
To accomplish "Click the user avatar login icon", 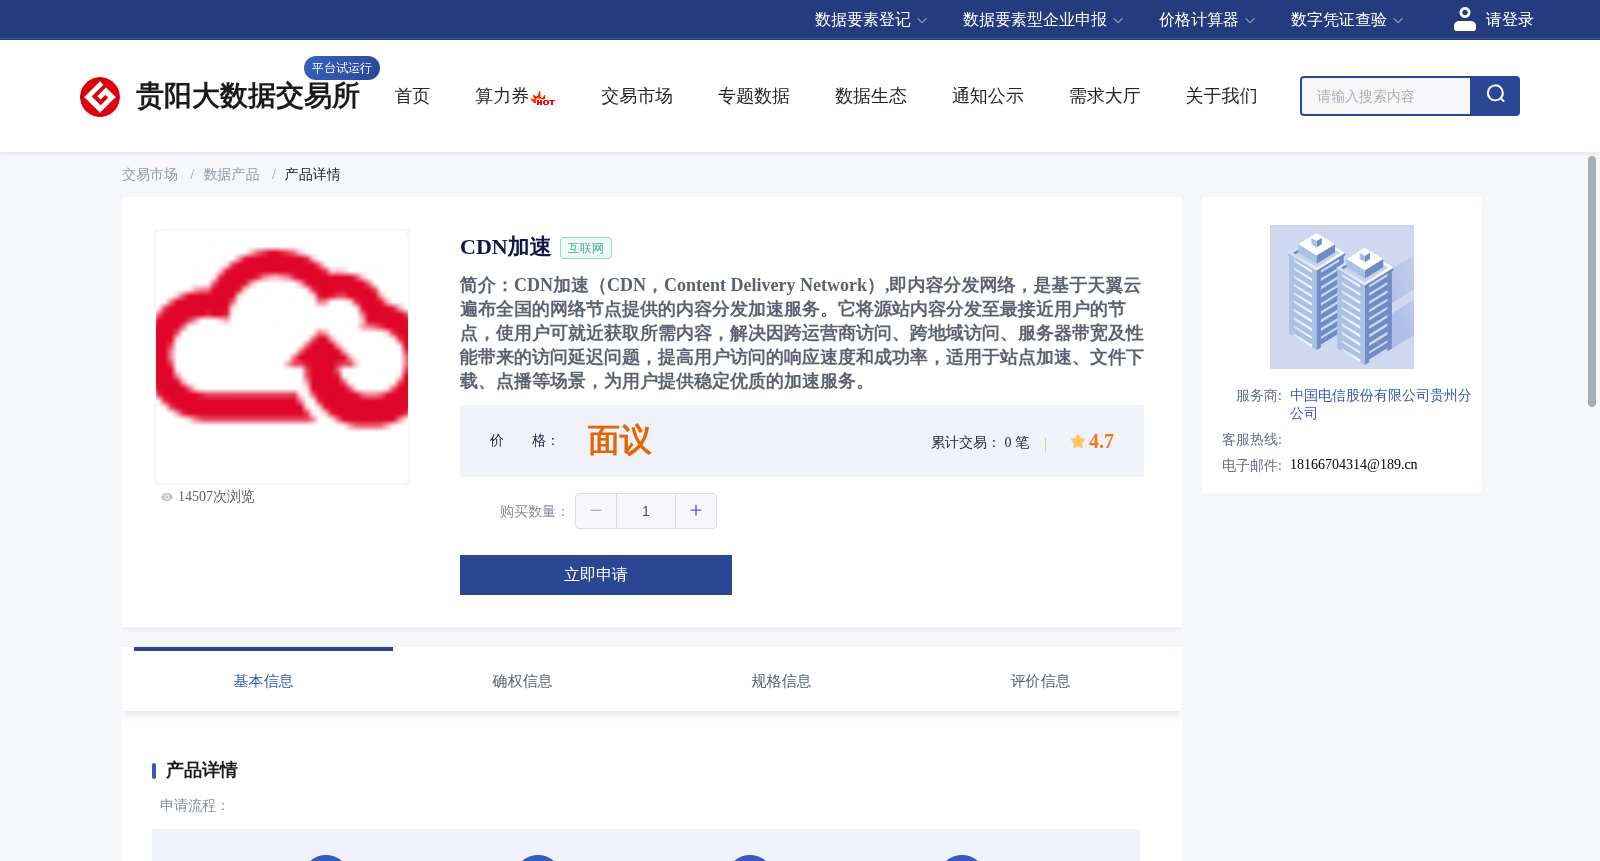I will pyautogui.click(x=1465, y=19).
